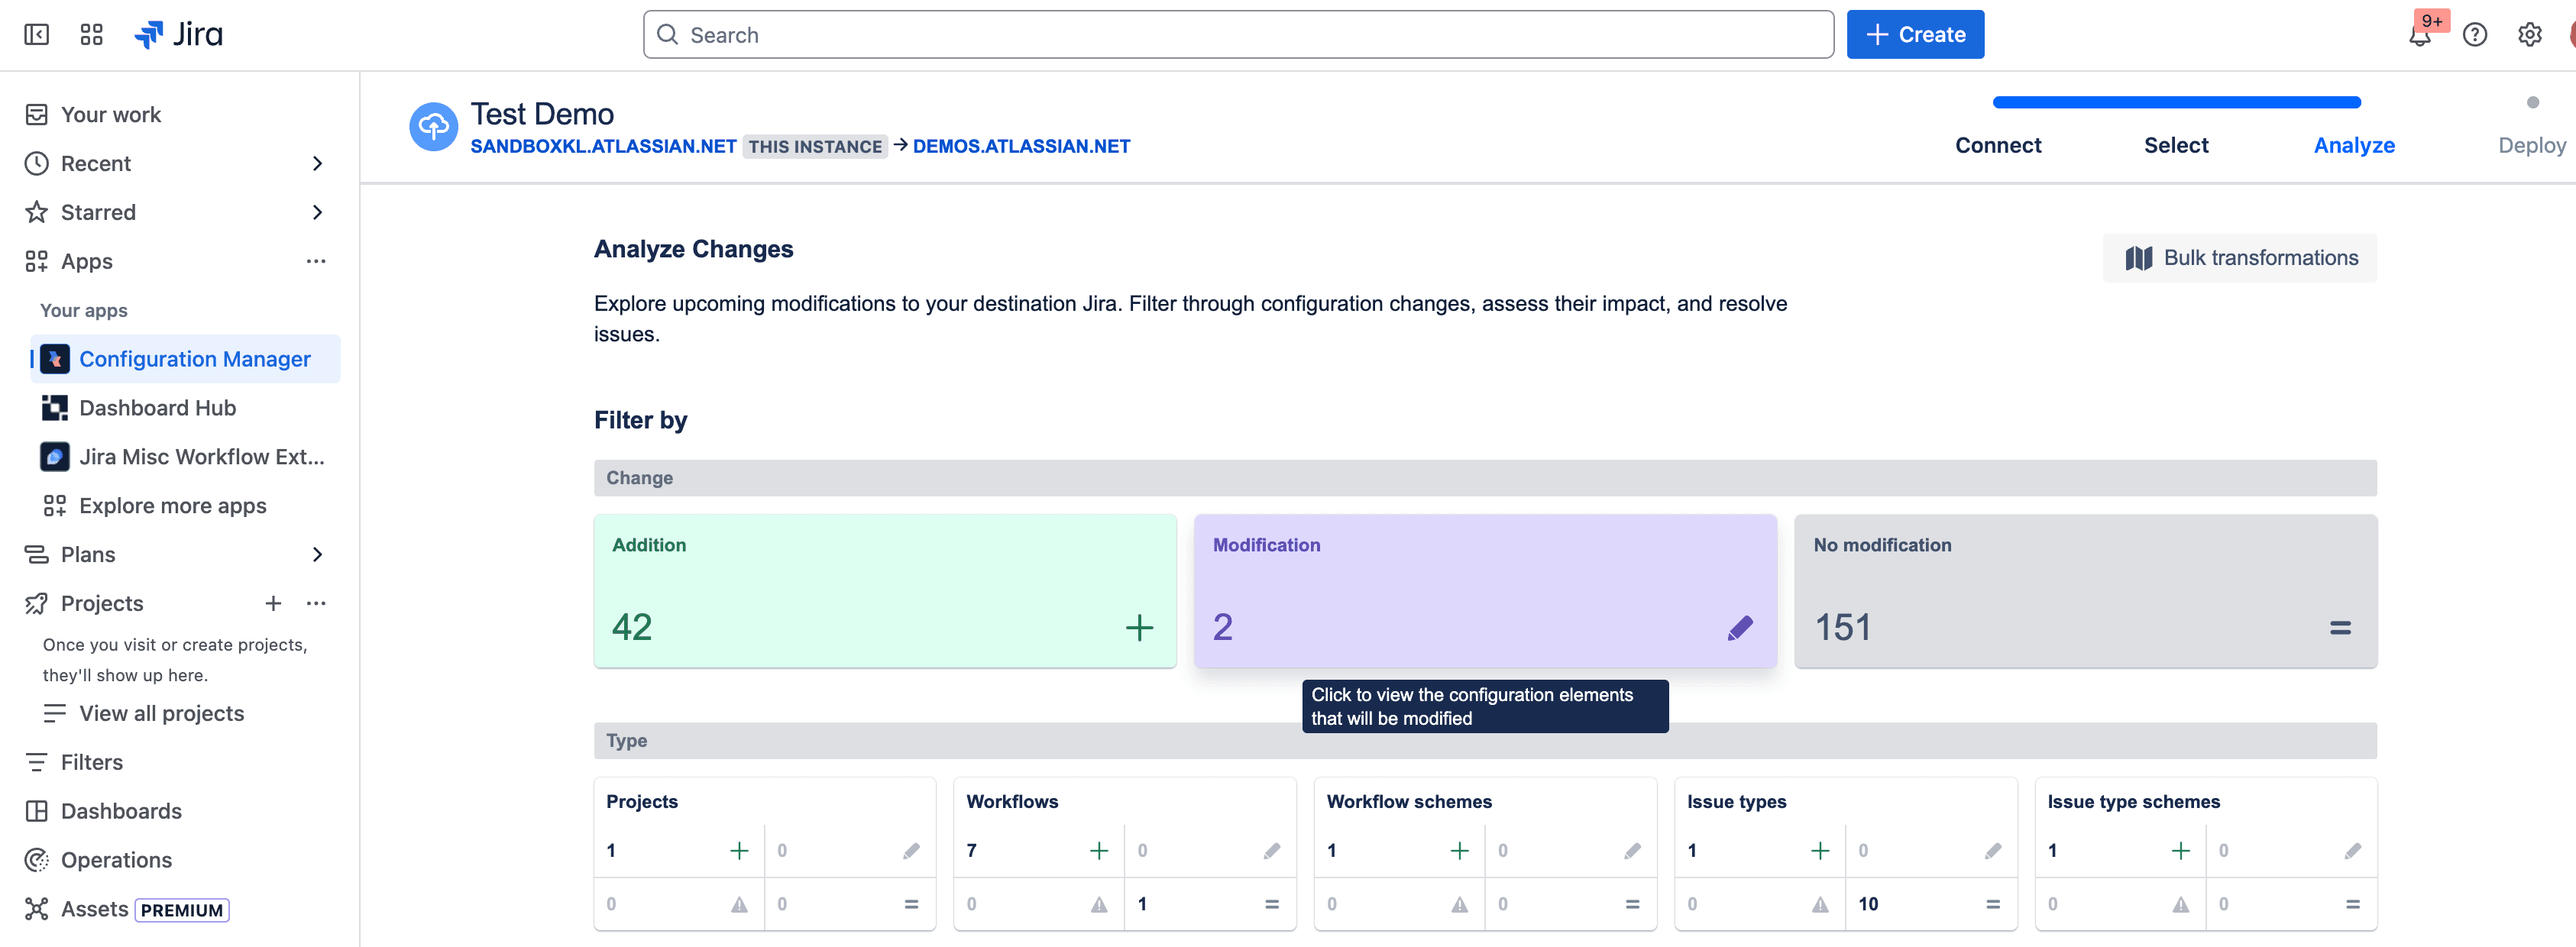Go to the Deploy step

pyautogui.click(x=2532, y=145)
